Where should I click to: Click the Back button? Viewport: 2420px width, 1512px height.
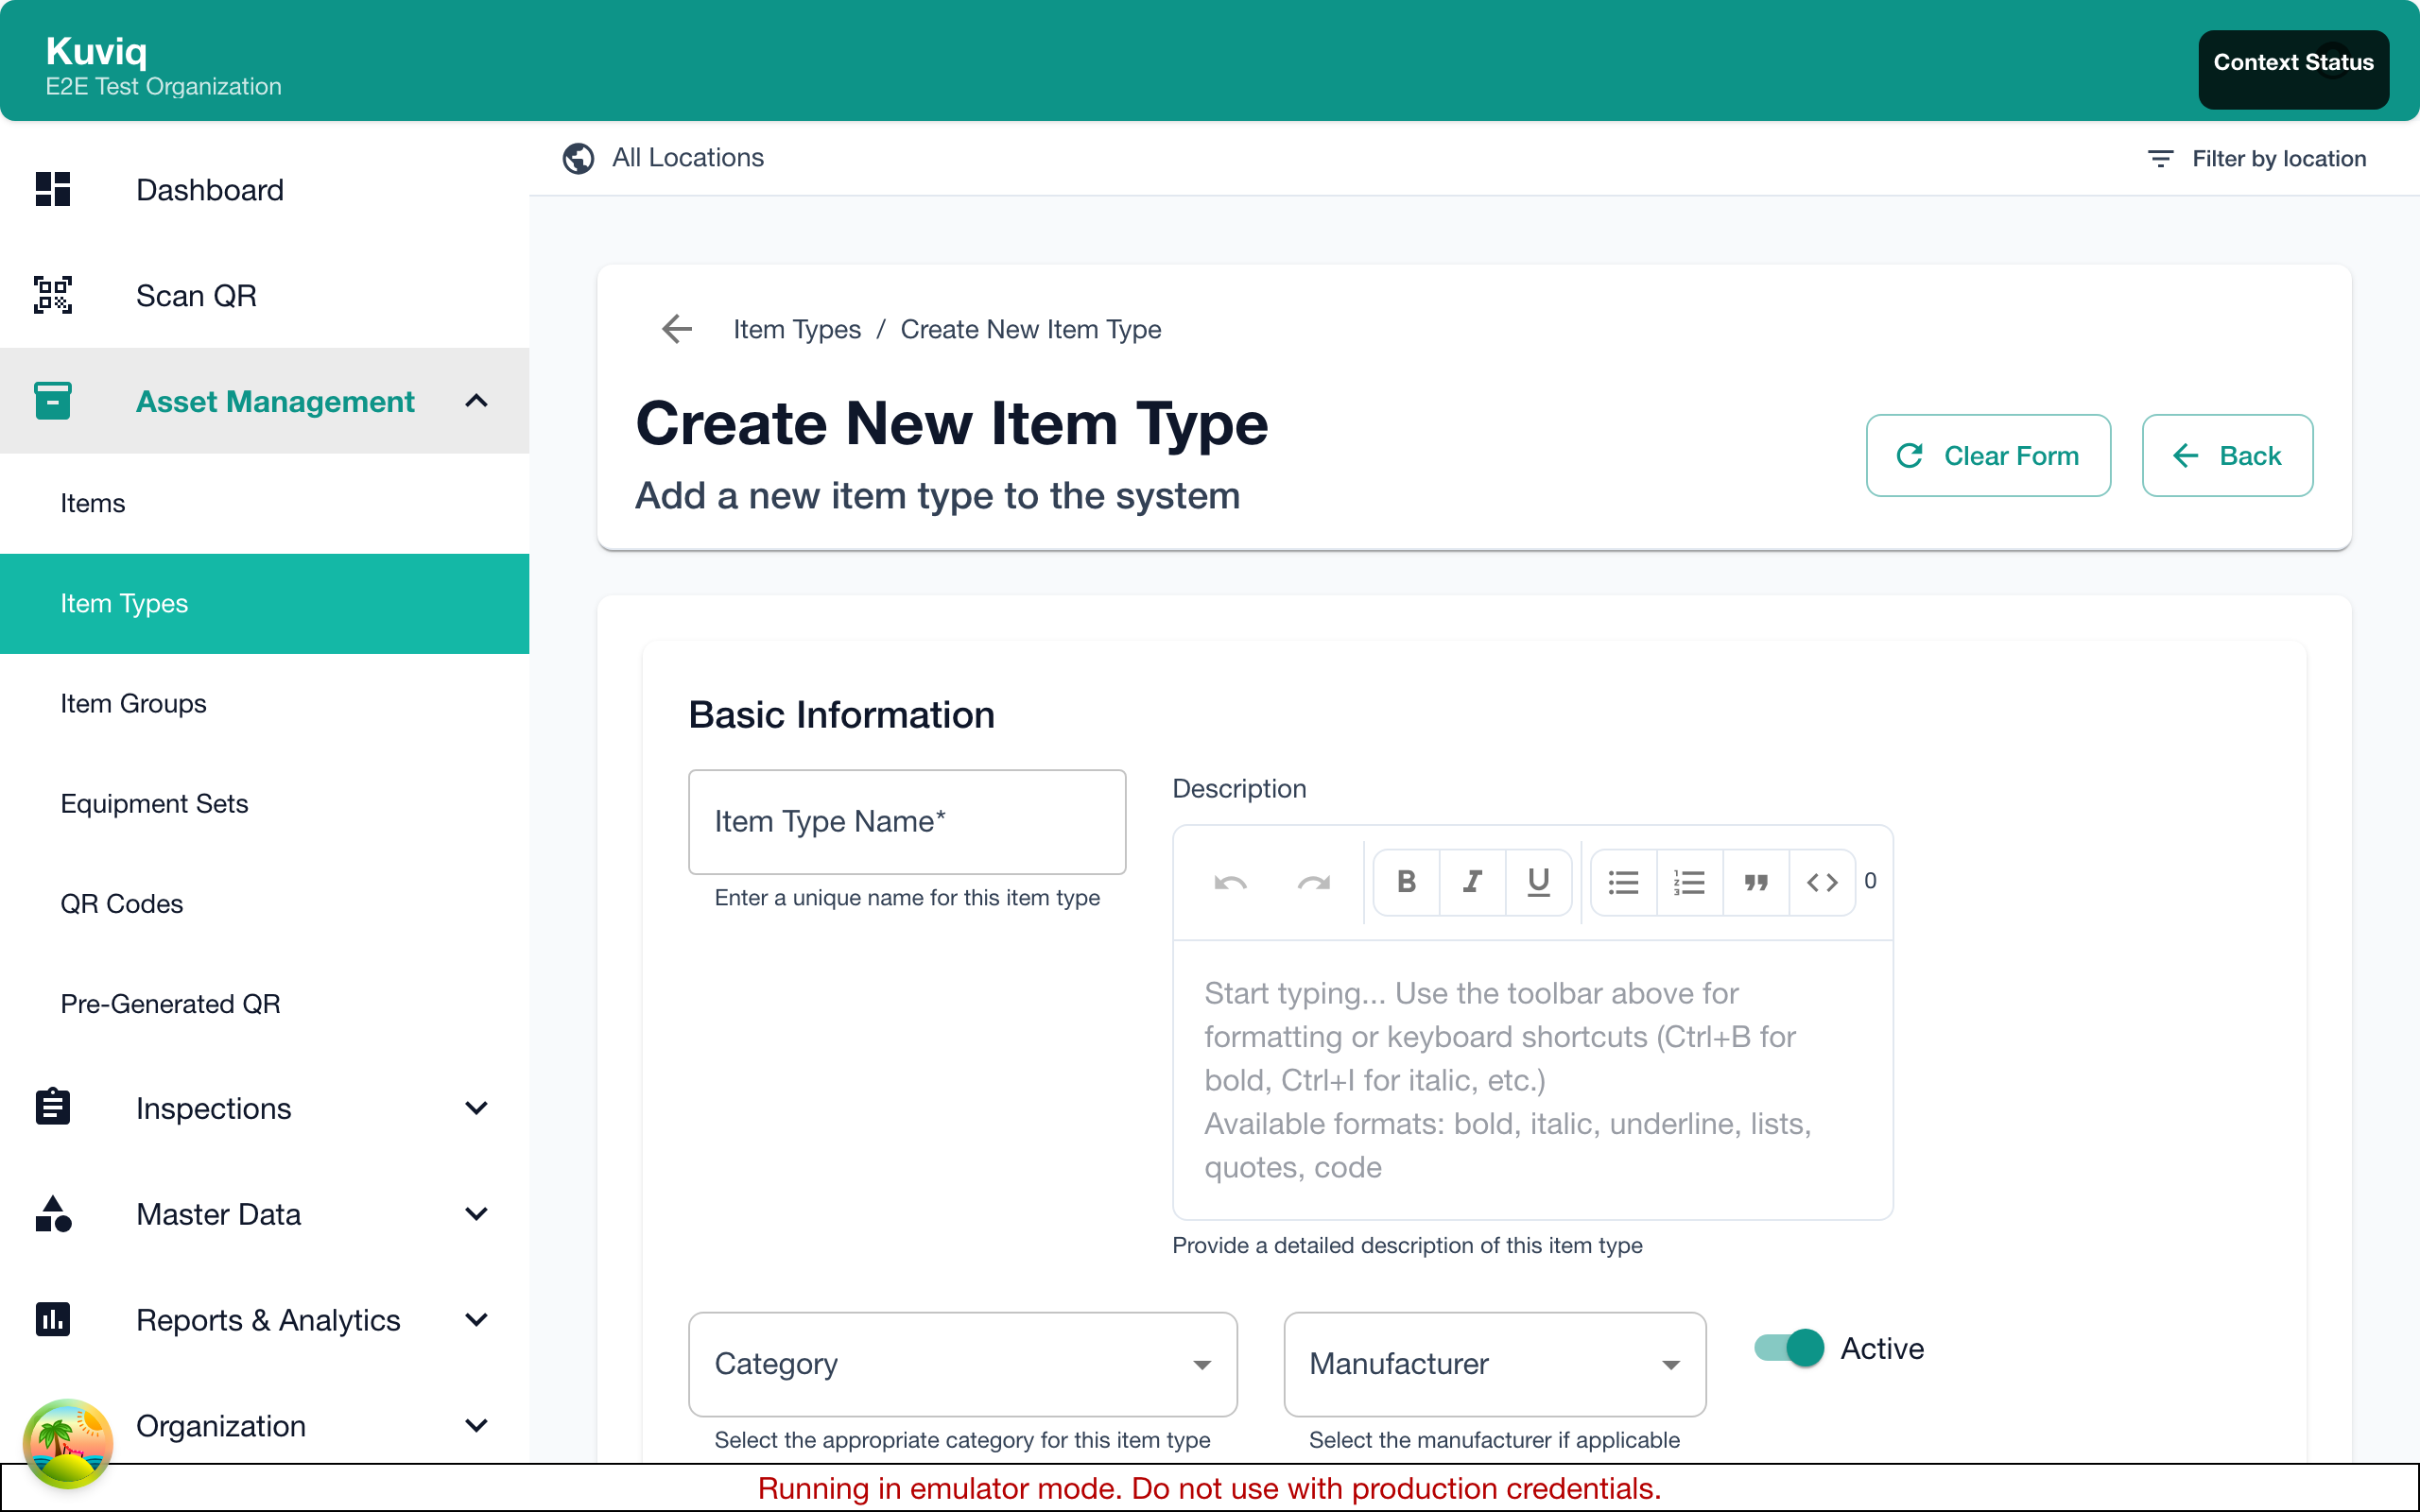2227,455
